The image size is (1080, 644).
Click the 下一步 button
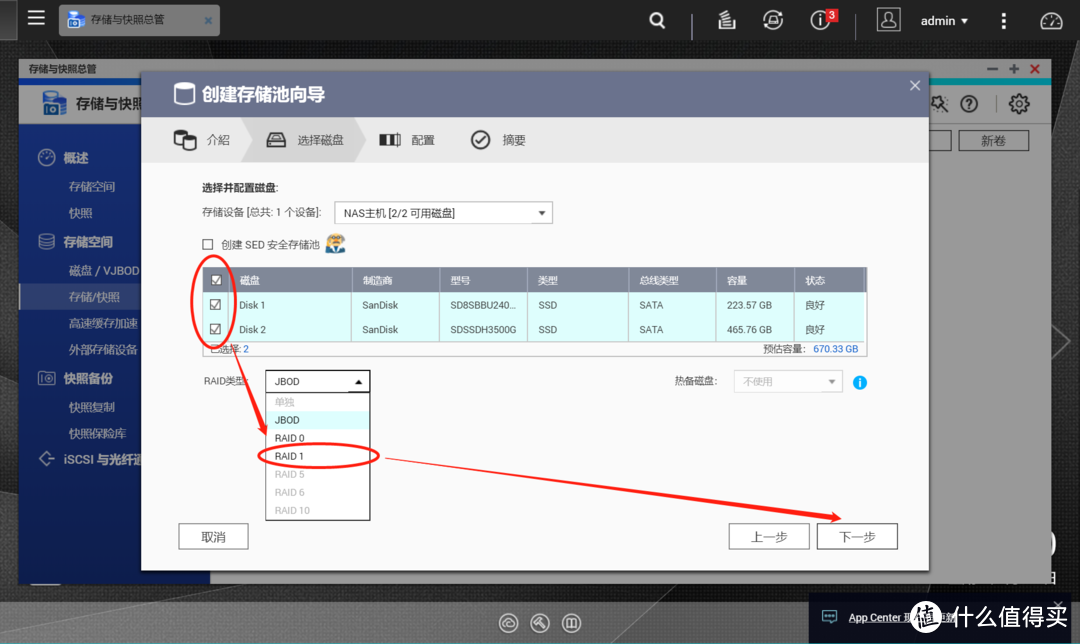[857, 536]
